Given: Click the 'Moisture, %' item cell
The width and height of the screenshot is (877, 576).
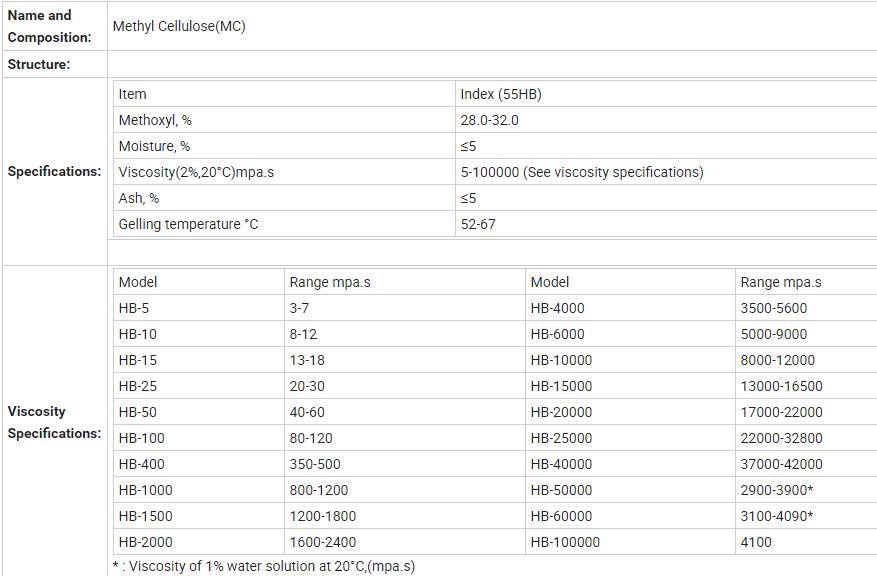Looking at the screenshot, I should [x=155, y=146].
